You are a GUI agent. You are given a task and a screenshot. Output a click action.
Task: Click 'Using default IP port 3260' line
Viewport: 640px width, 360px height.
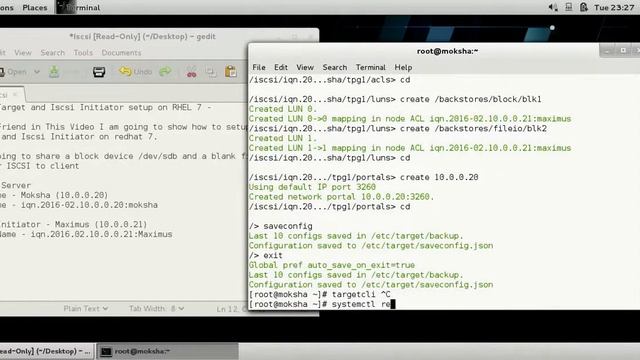tap(312, 187)
